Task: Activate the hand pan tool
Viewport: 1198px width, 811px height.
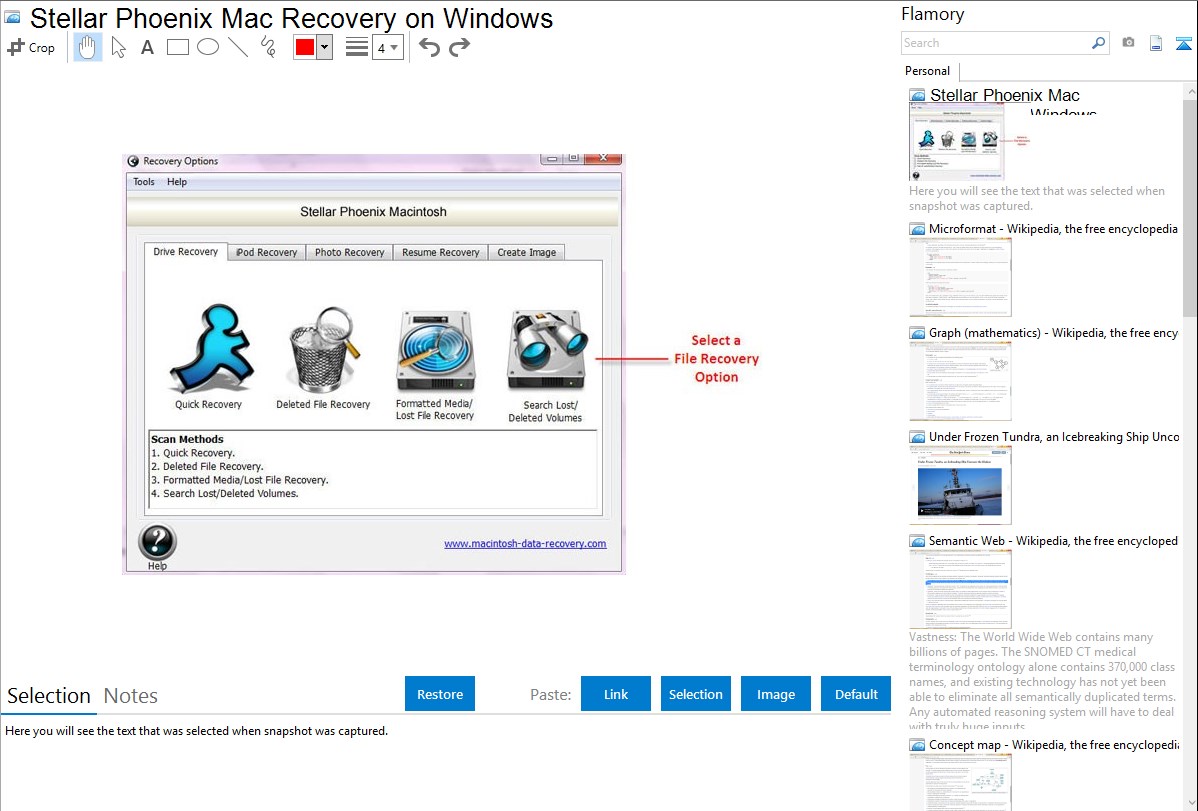Action: pos(87,47)
